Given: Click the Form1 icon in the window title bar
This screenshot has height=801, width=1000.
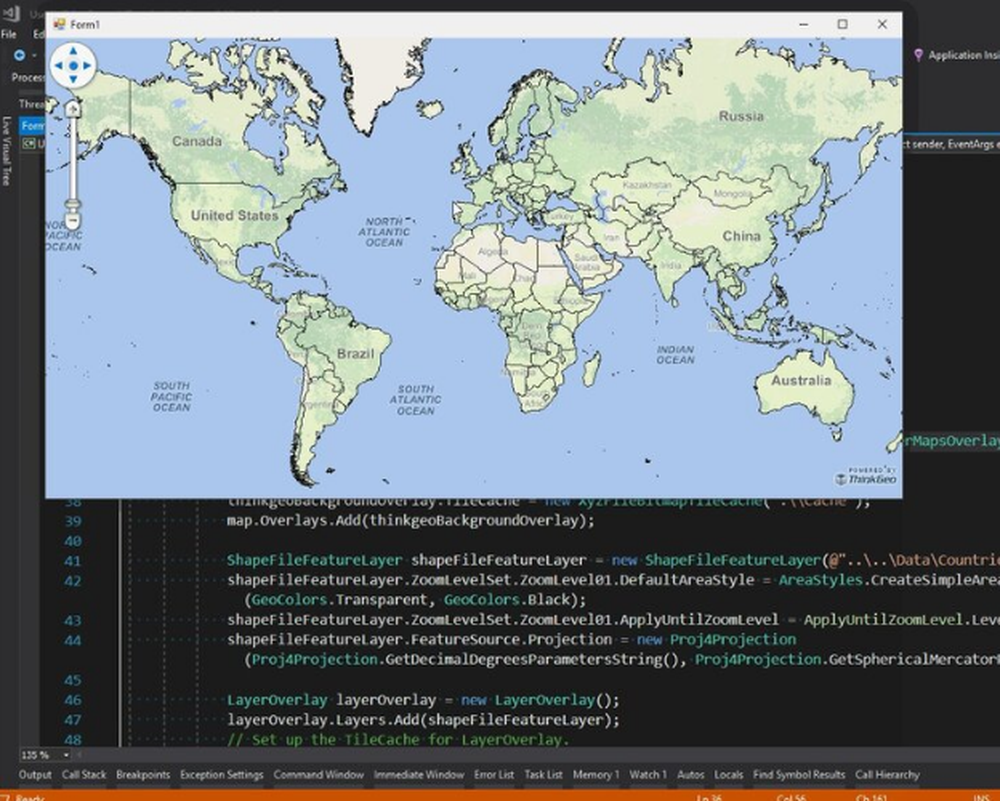Looking at the screenshot, I should (60, 23).
